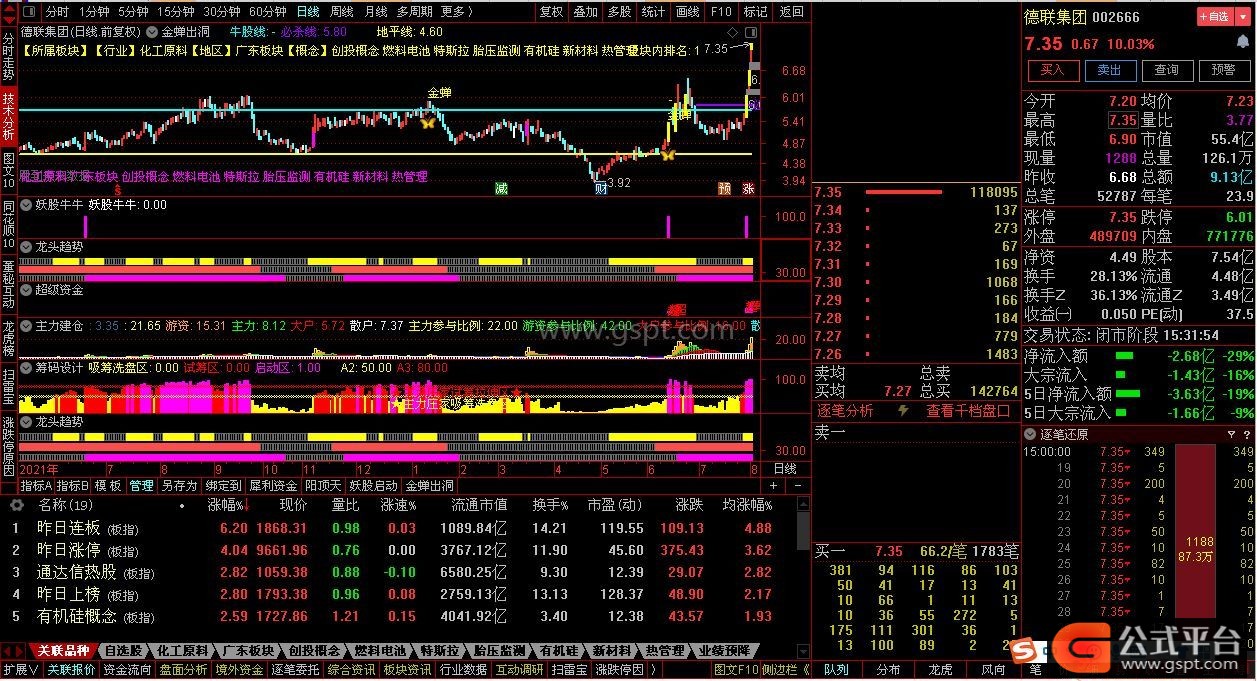Click the lightning bolt icon beside 逐笔分析
This screenshot has height=681, width=1257.
tap(905, 411)
